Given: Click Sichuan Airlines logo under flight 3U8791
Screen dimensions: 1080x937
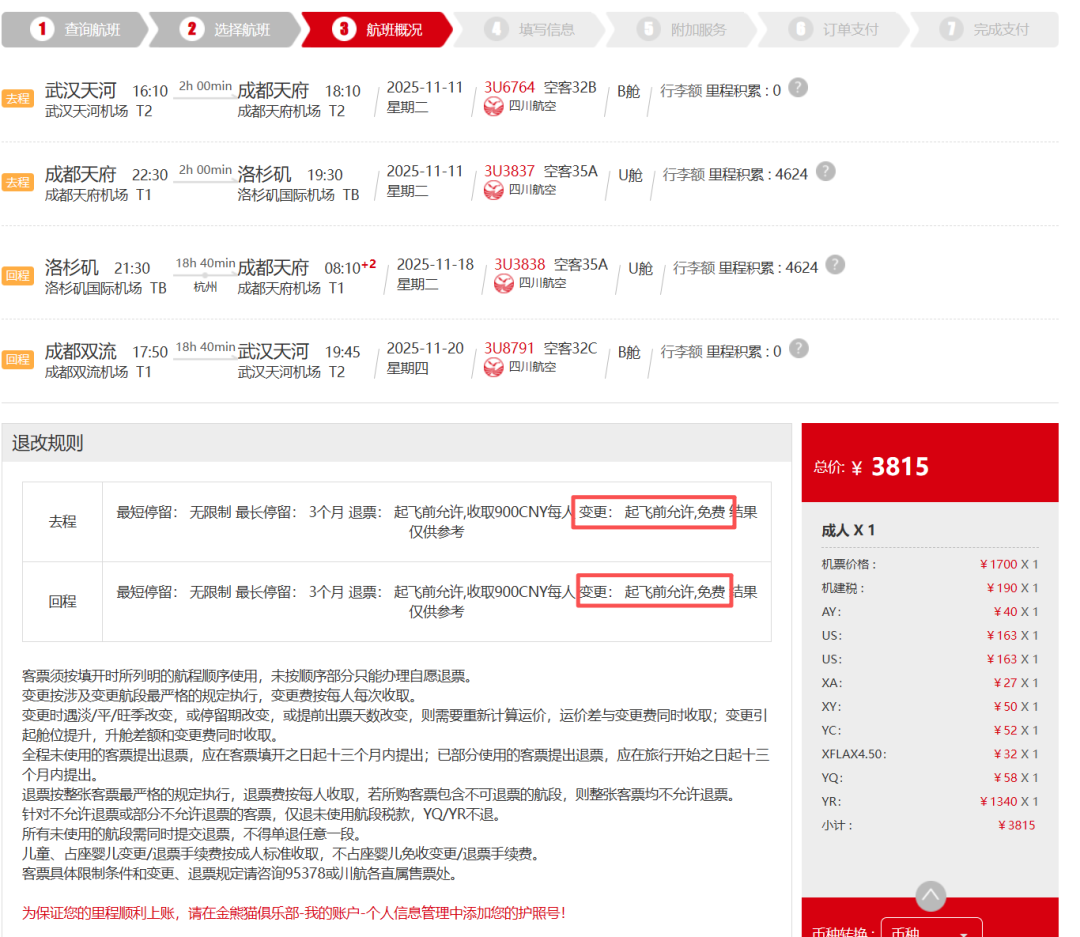Looking at the screenshot, I should 493,368.
